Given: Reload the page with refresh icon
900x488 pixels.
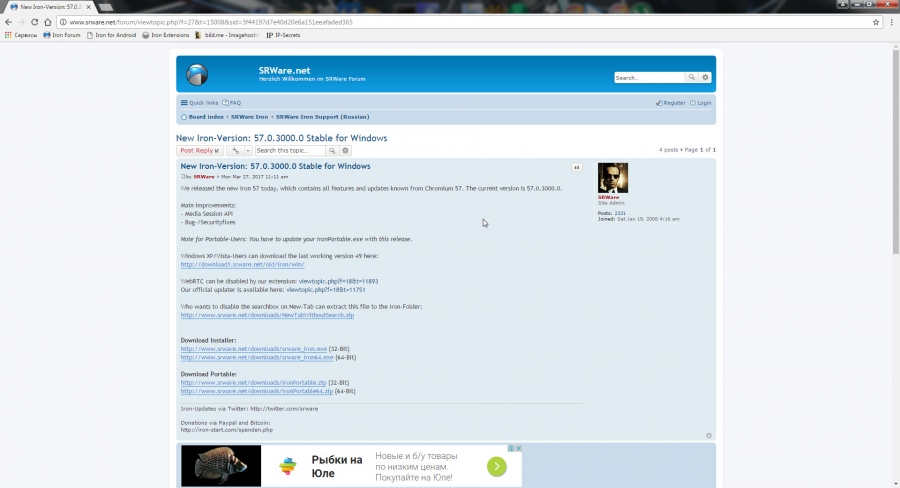Looking at the screenshot, I should pos(34,22).
